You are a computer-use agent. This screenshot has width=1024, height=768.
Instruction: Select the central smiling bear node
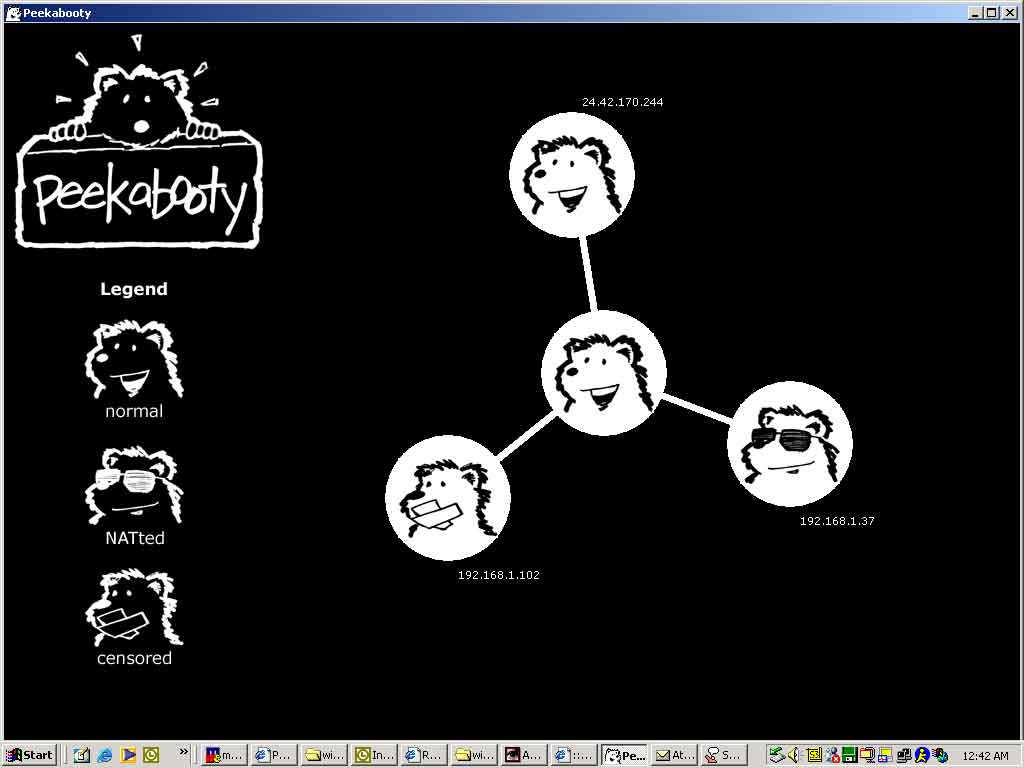(x=603, y=373)
